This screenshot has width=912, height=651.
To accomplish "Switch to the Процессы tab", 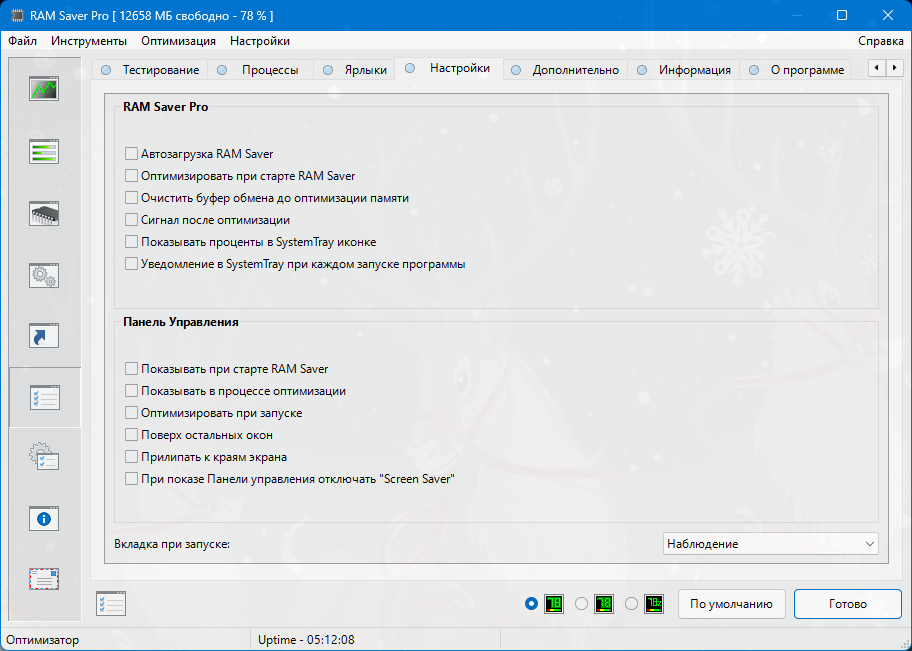I will (269, 70).
